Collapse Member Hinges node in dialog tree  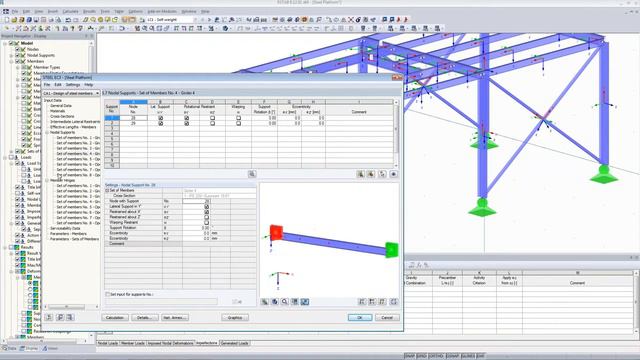pyautogui.click(x=47, y=180)
